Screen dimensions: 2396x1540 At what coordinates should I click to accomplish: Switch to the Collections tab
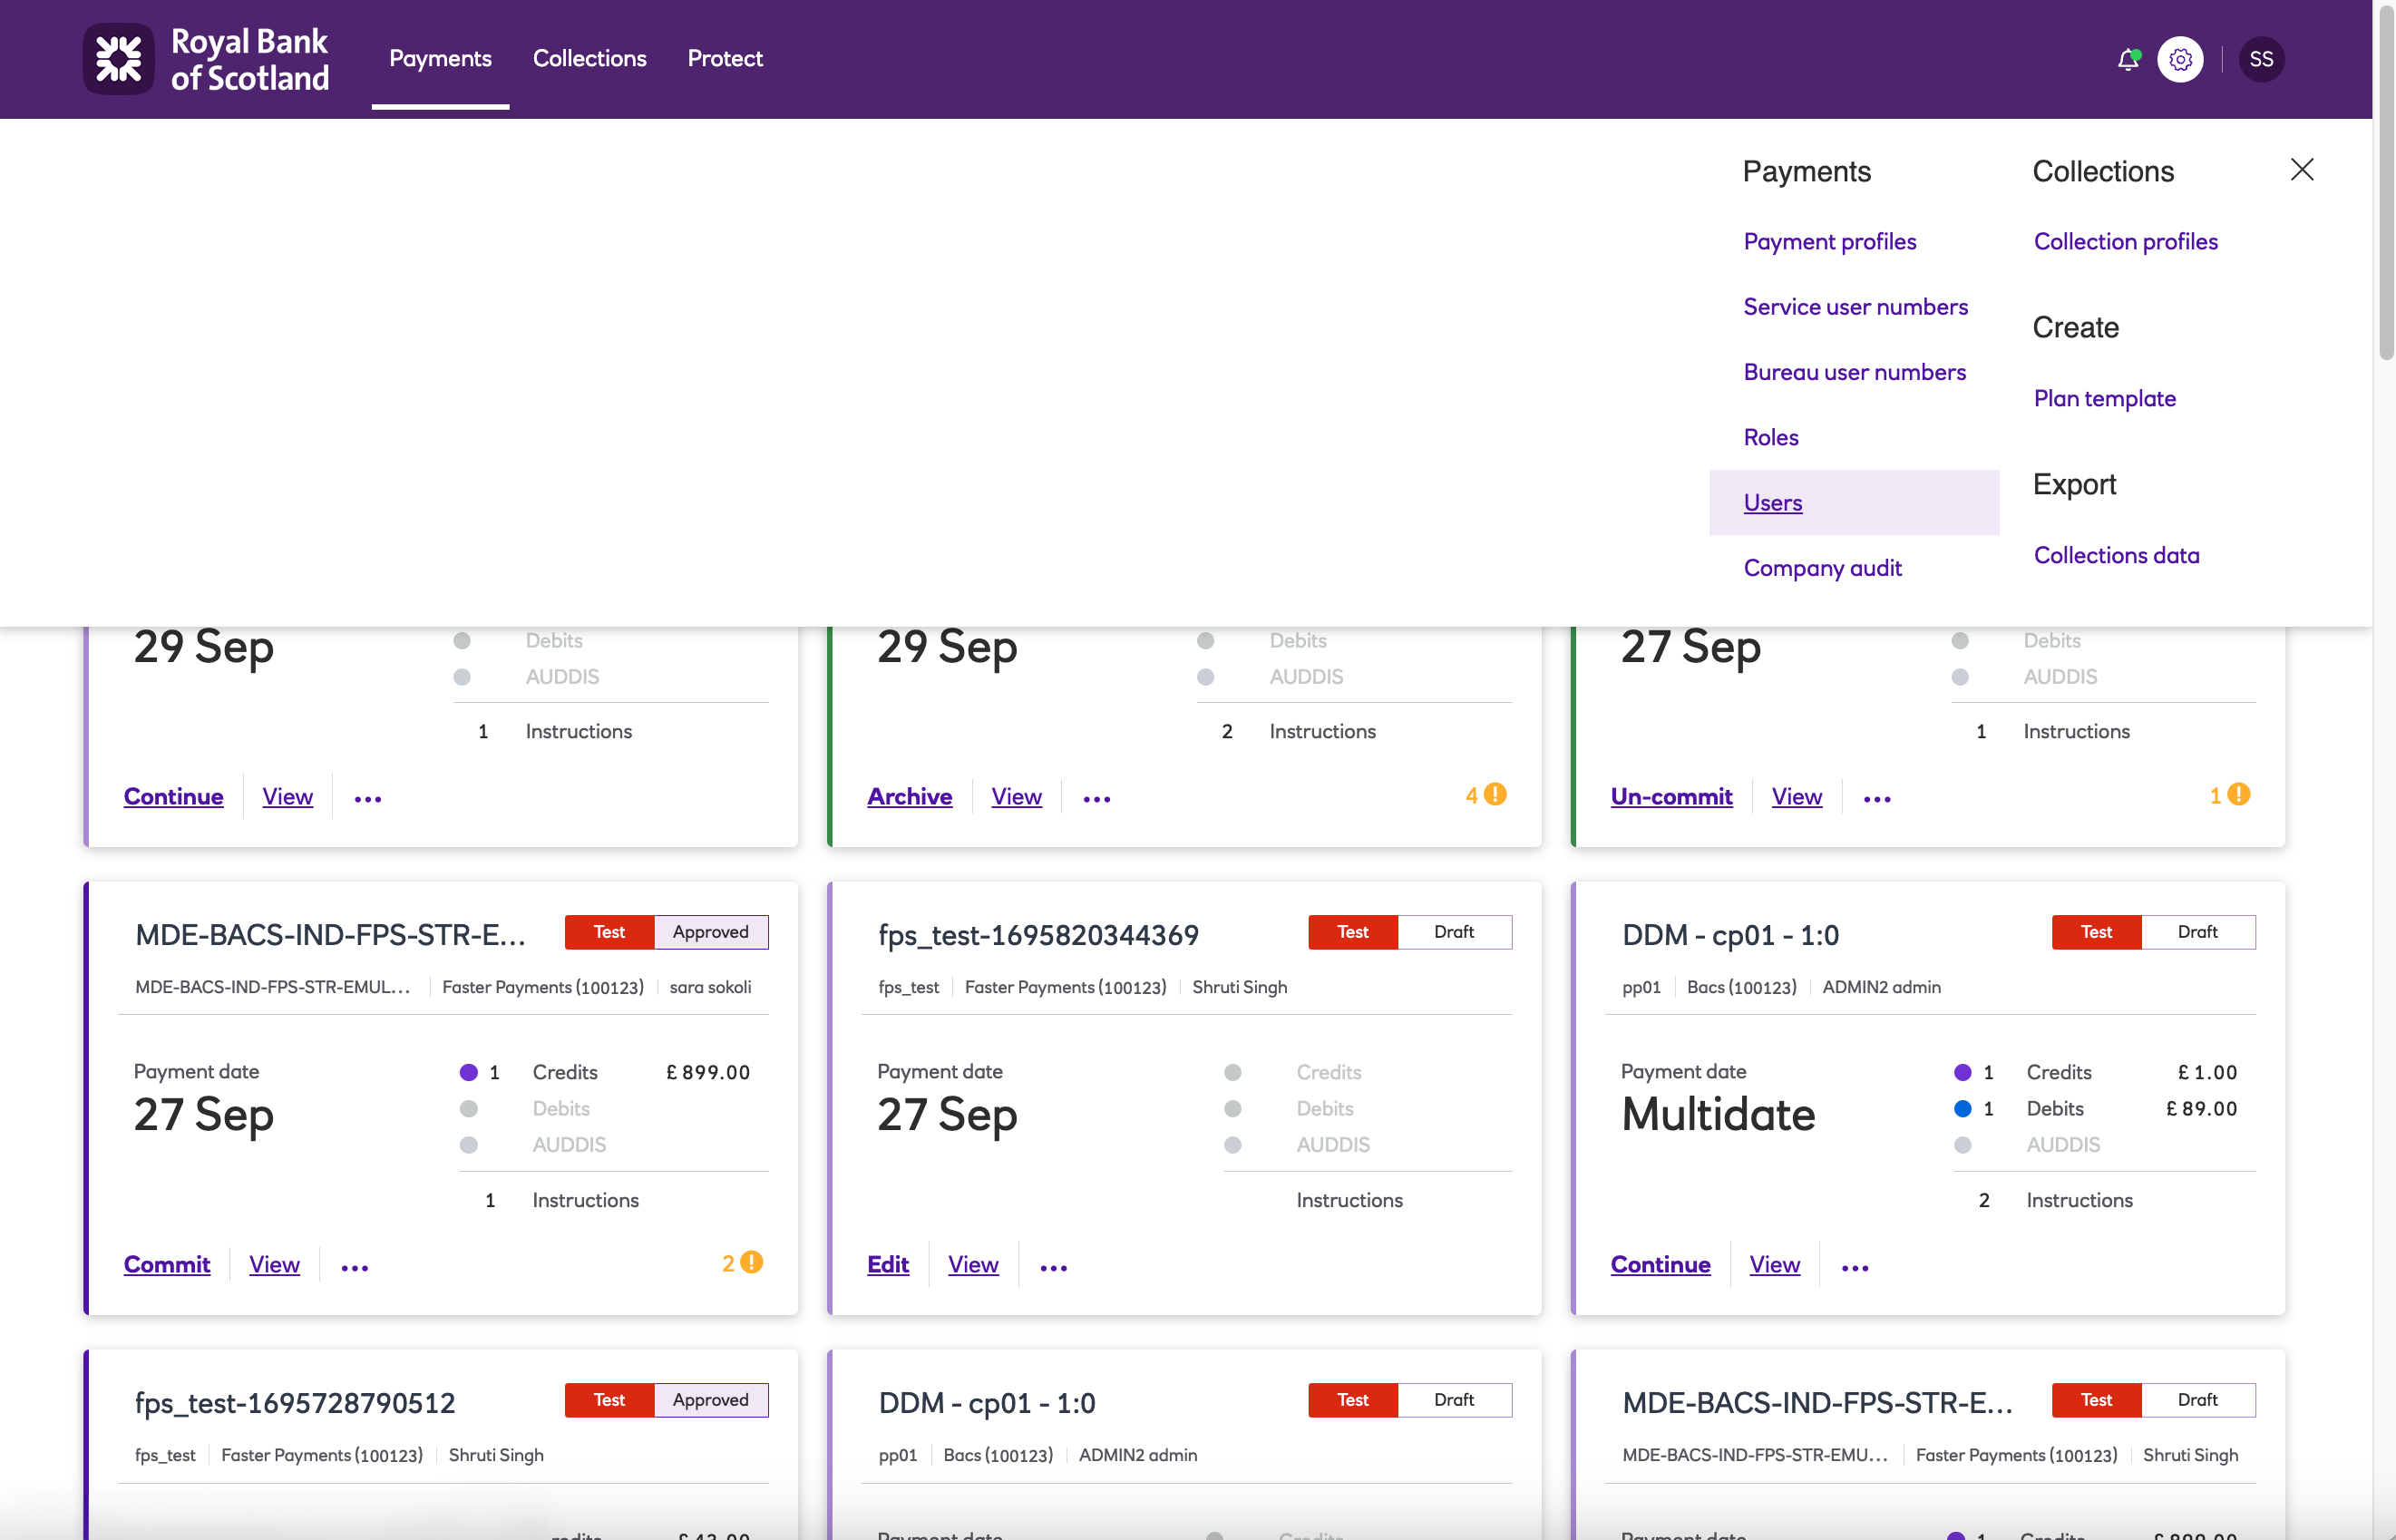point(589,58)
